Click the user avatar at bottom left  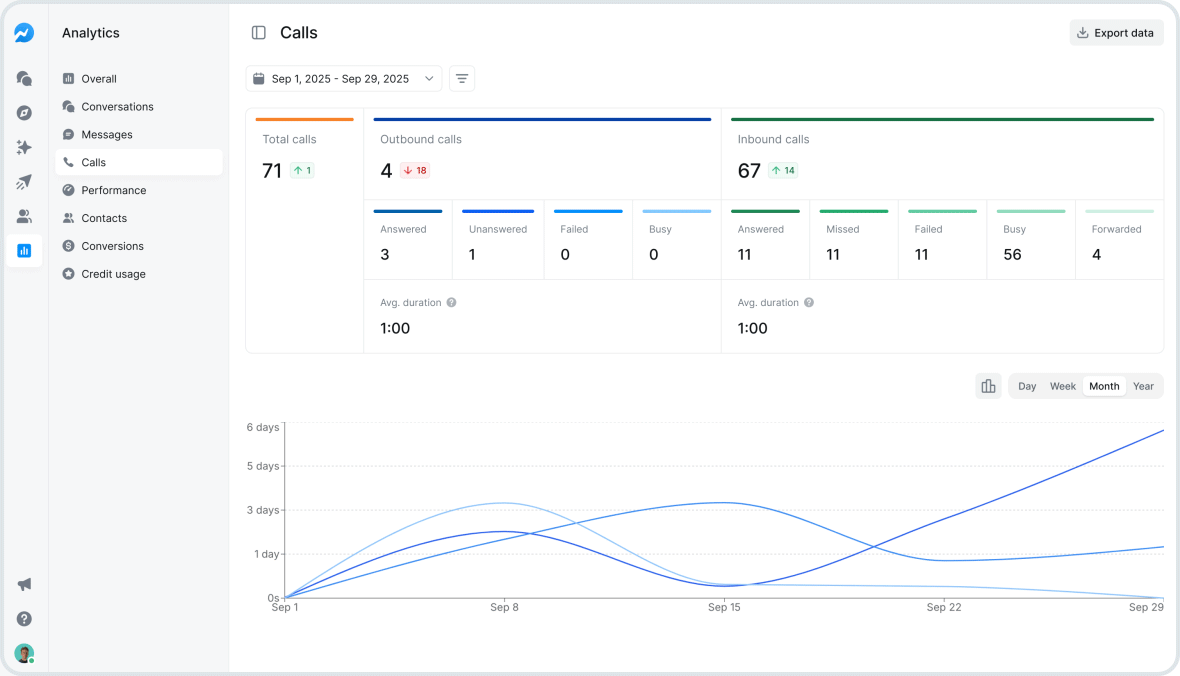click(24, 653)
